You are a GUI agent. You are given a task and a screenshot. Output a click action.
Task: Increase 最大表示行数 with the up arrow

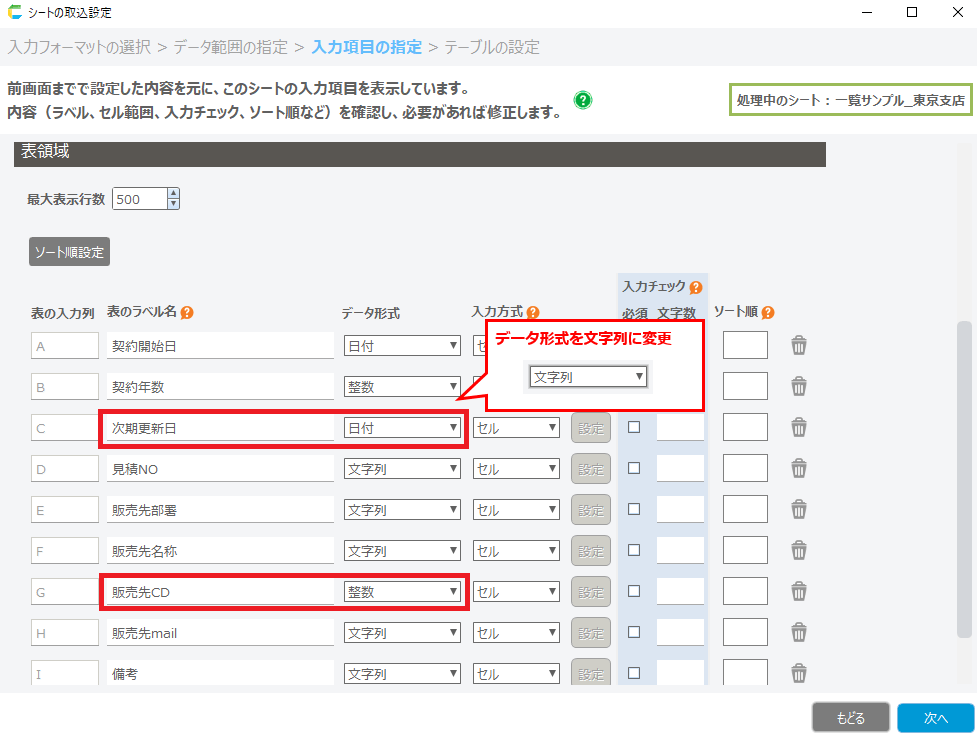[x=174, y=194]
